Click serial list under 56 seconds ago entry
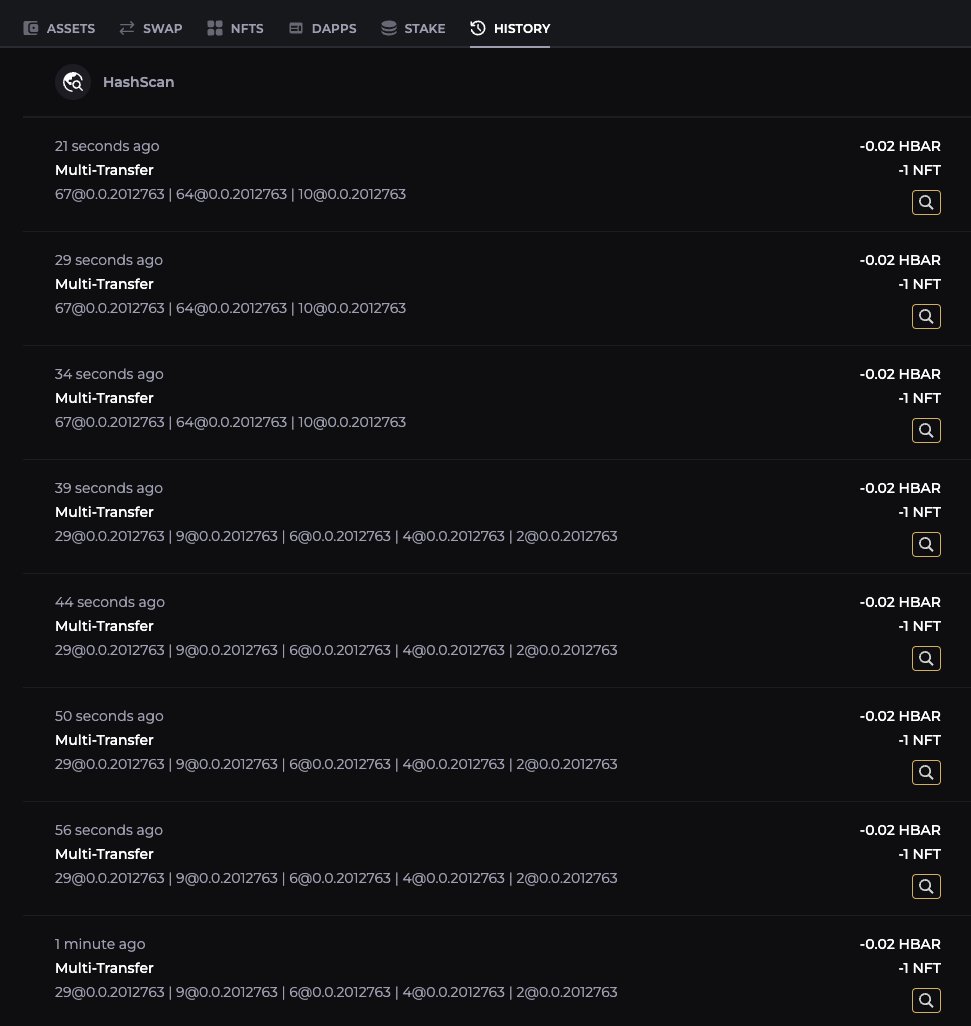Viewport: 971px width, 1026px height. [336, 878]
